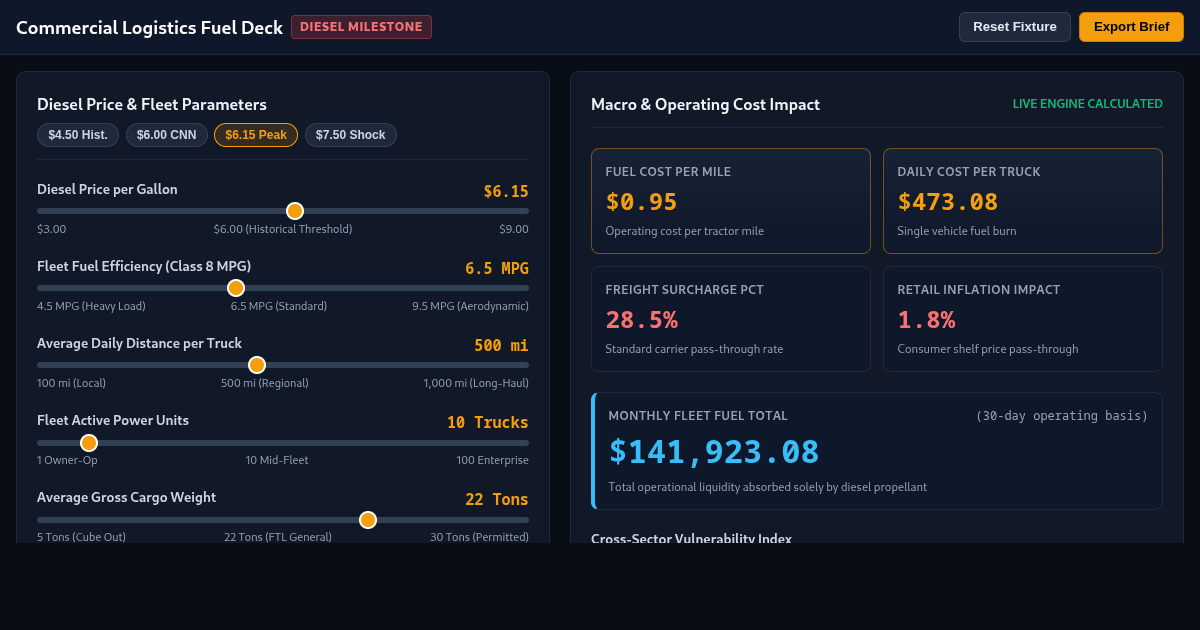Screen dimensions: 1200x630
Task: Click the 9.5 MPG (Aerodynamic) label
Action: (470, 306)
